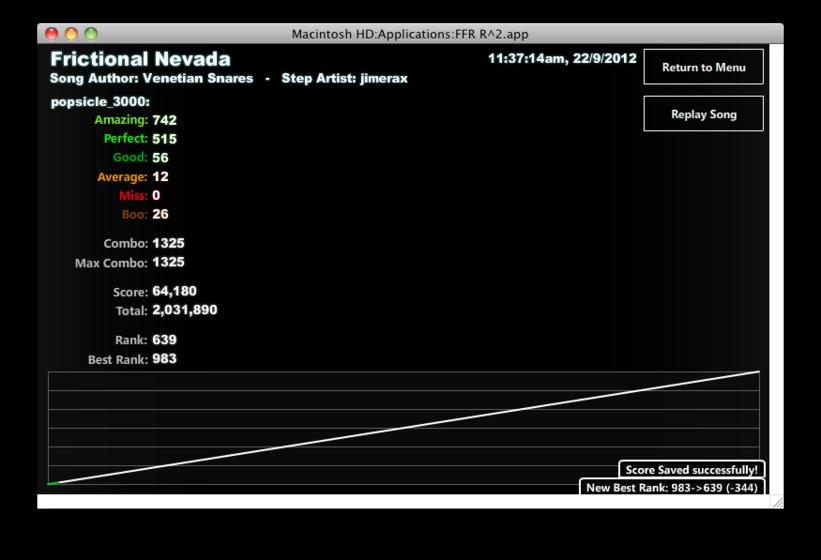The image size is (821, 560).
Task: Click the Max Combo value 1325
Action: [x=168, y=262]
